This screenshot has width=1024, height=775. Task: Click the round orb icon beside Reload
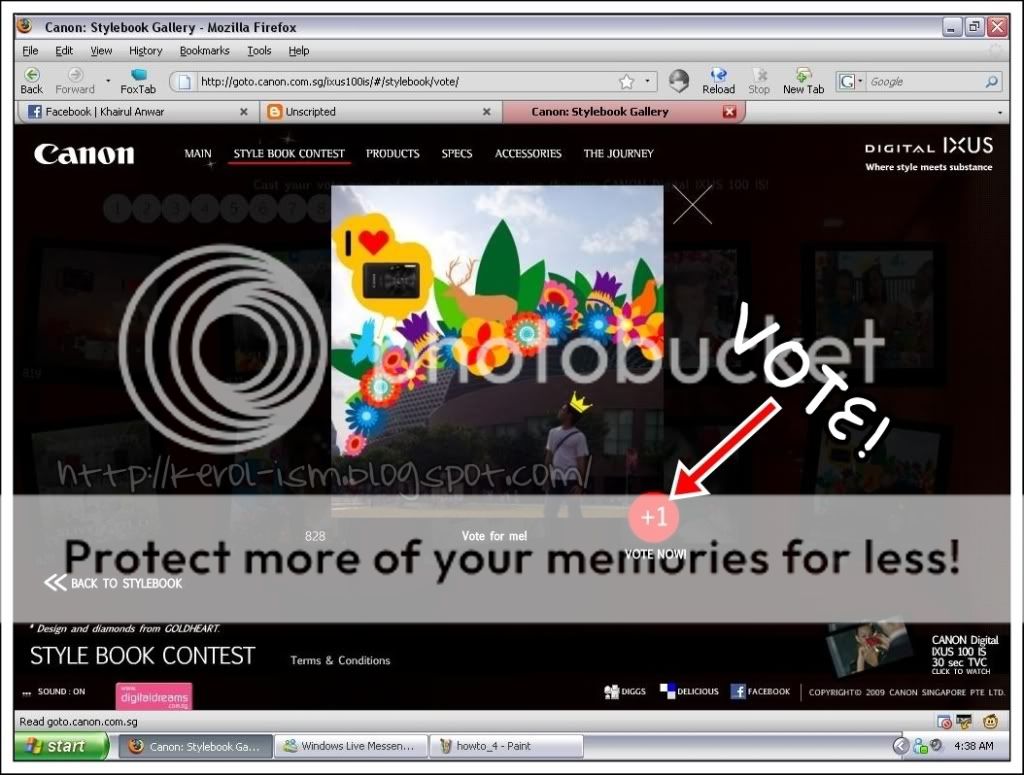[x=679, y=81]
